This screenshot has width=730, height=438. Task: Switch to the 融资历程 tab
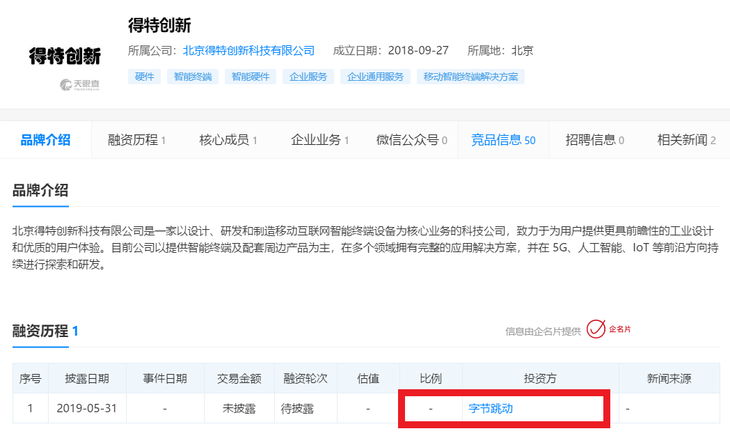tap(137, 140)
